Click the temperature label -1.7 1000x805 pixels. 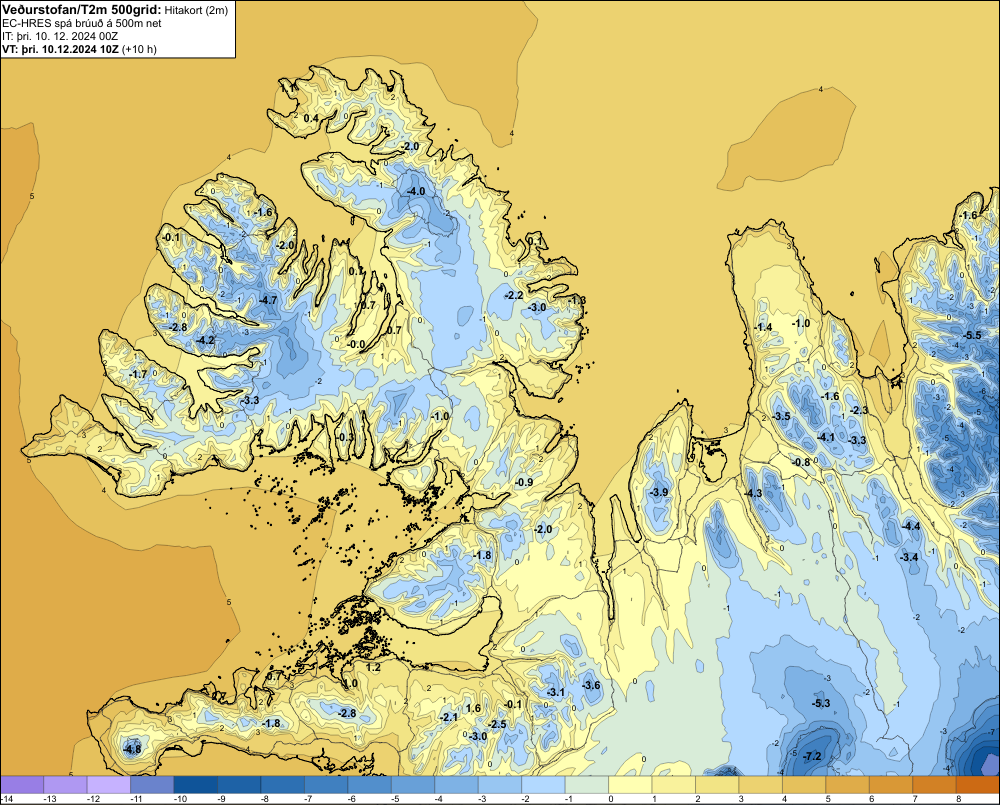click(138, 374)
